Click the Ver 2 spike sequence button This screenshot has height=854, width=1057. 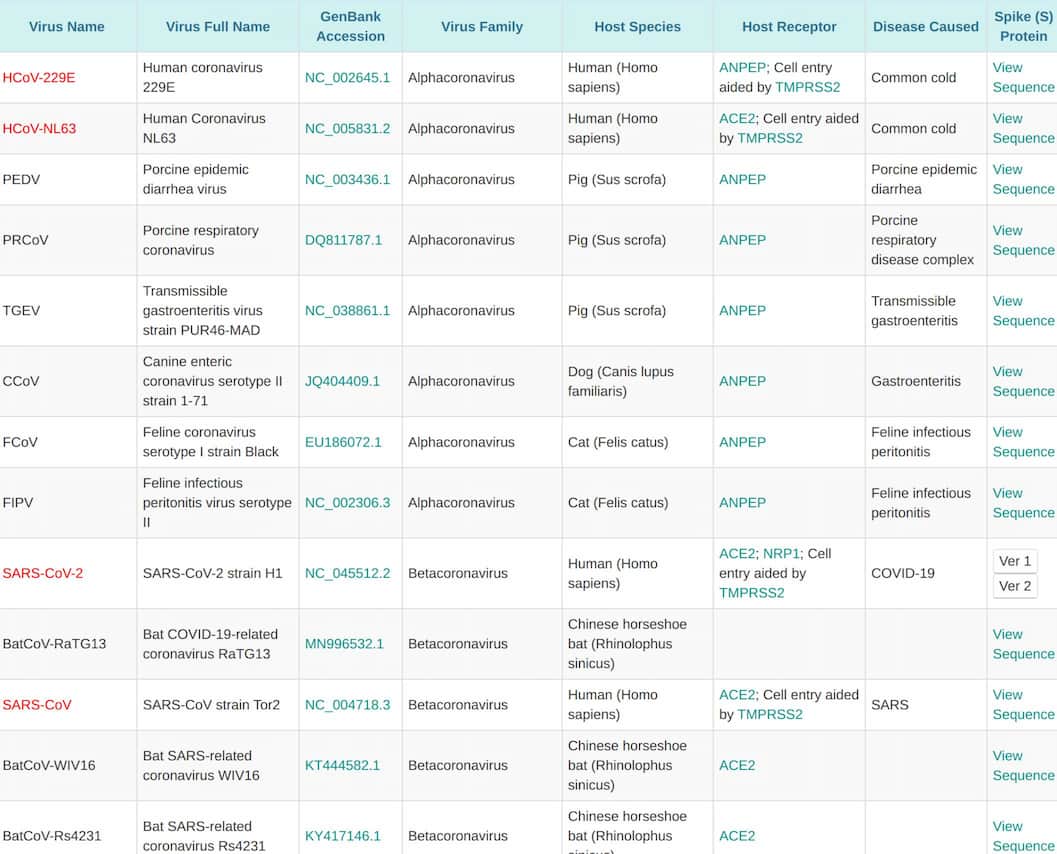(x=1014, y=586)
